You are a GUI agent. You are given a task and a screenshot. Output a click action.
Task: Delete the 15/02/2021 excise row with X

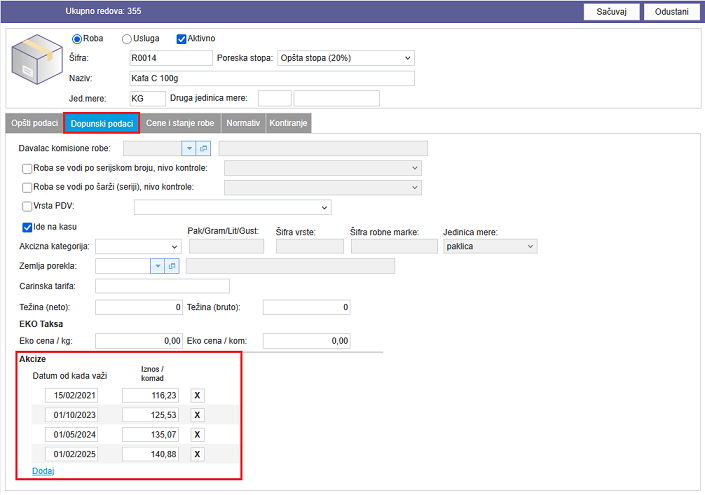tap(197, 396)
